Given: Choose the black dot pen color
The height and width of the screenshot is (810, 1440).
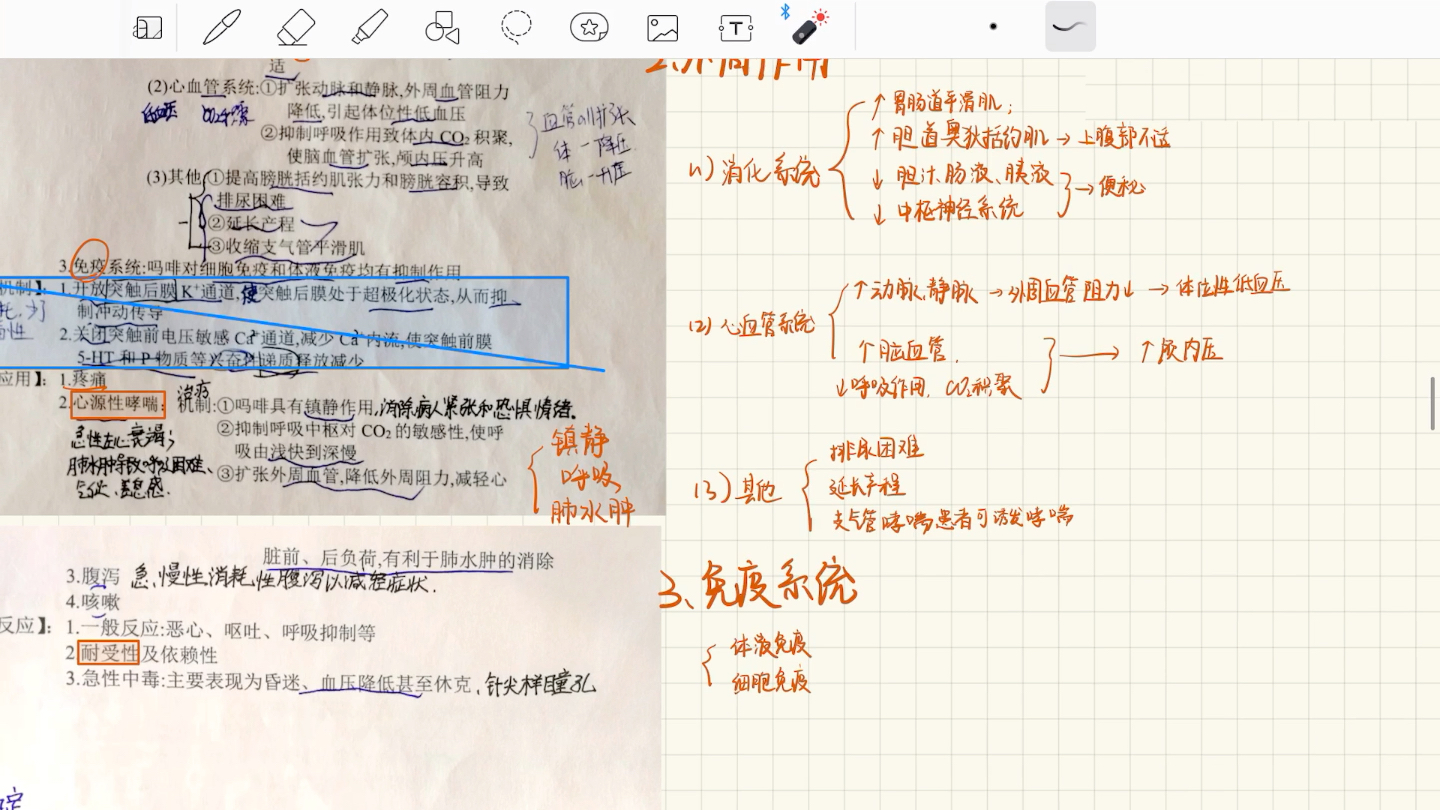Looking at the screenshot, I should [993, 27].
